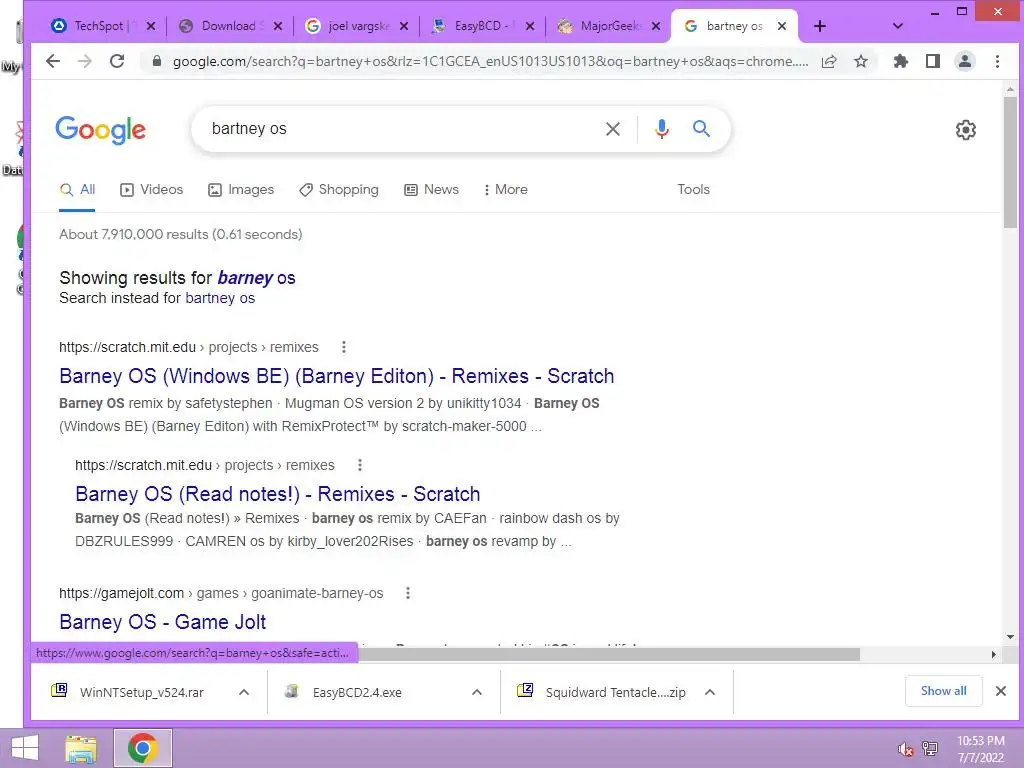View site info via the padlock icon
Image resolution: width=1024 pixels, height=768 pixels.
(x=156, y=61)
